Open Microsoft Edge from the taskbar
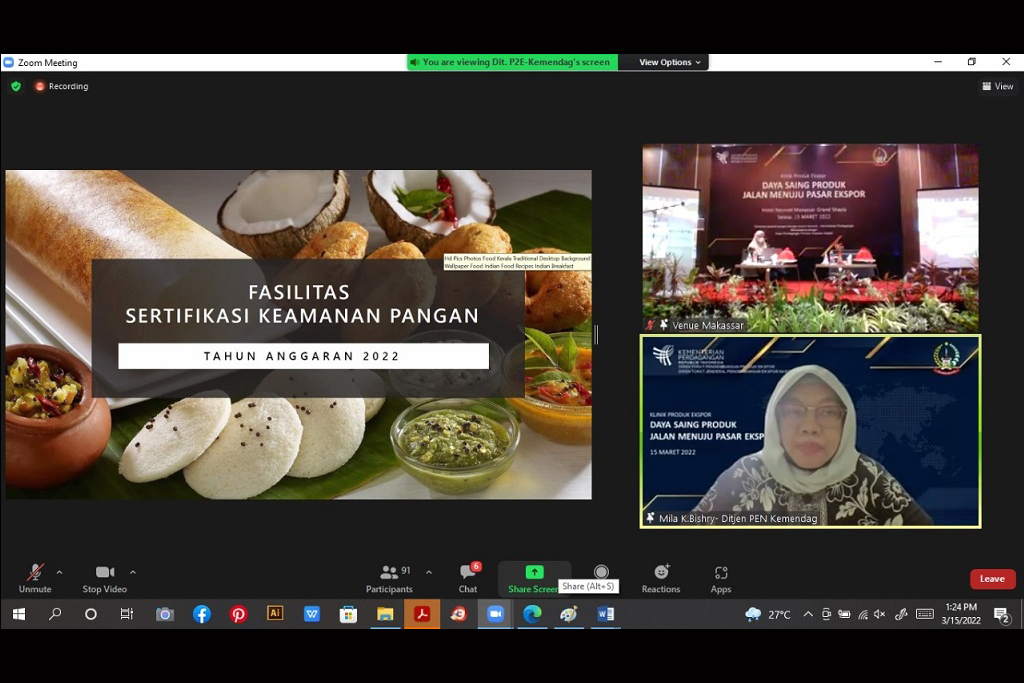Viewport: 1024px width, 683px height. click(532, 614)
